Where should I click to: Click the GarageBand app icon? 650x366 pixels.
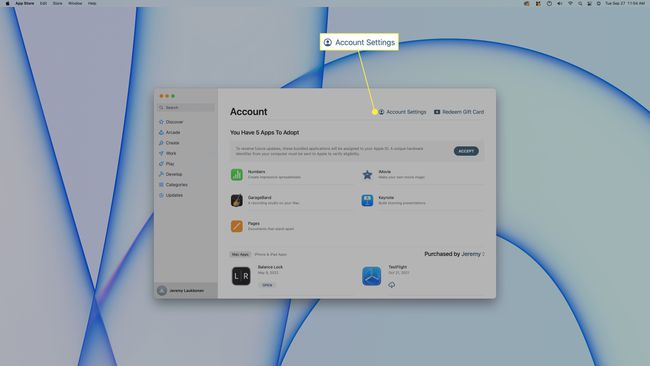click(237, 200)
